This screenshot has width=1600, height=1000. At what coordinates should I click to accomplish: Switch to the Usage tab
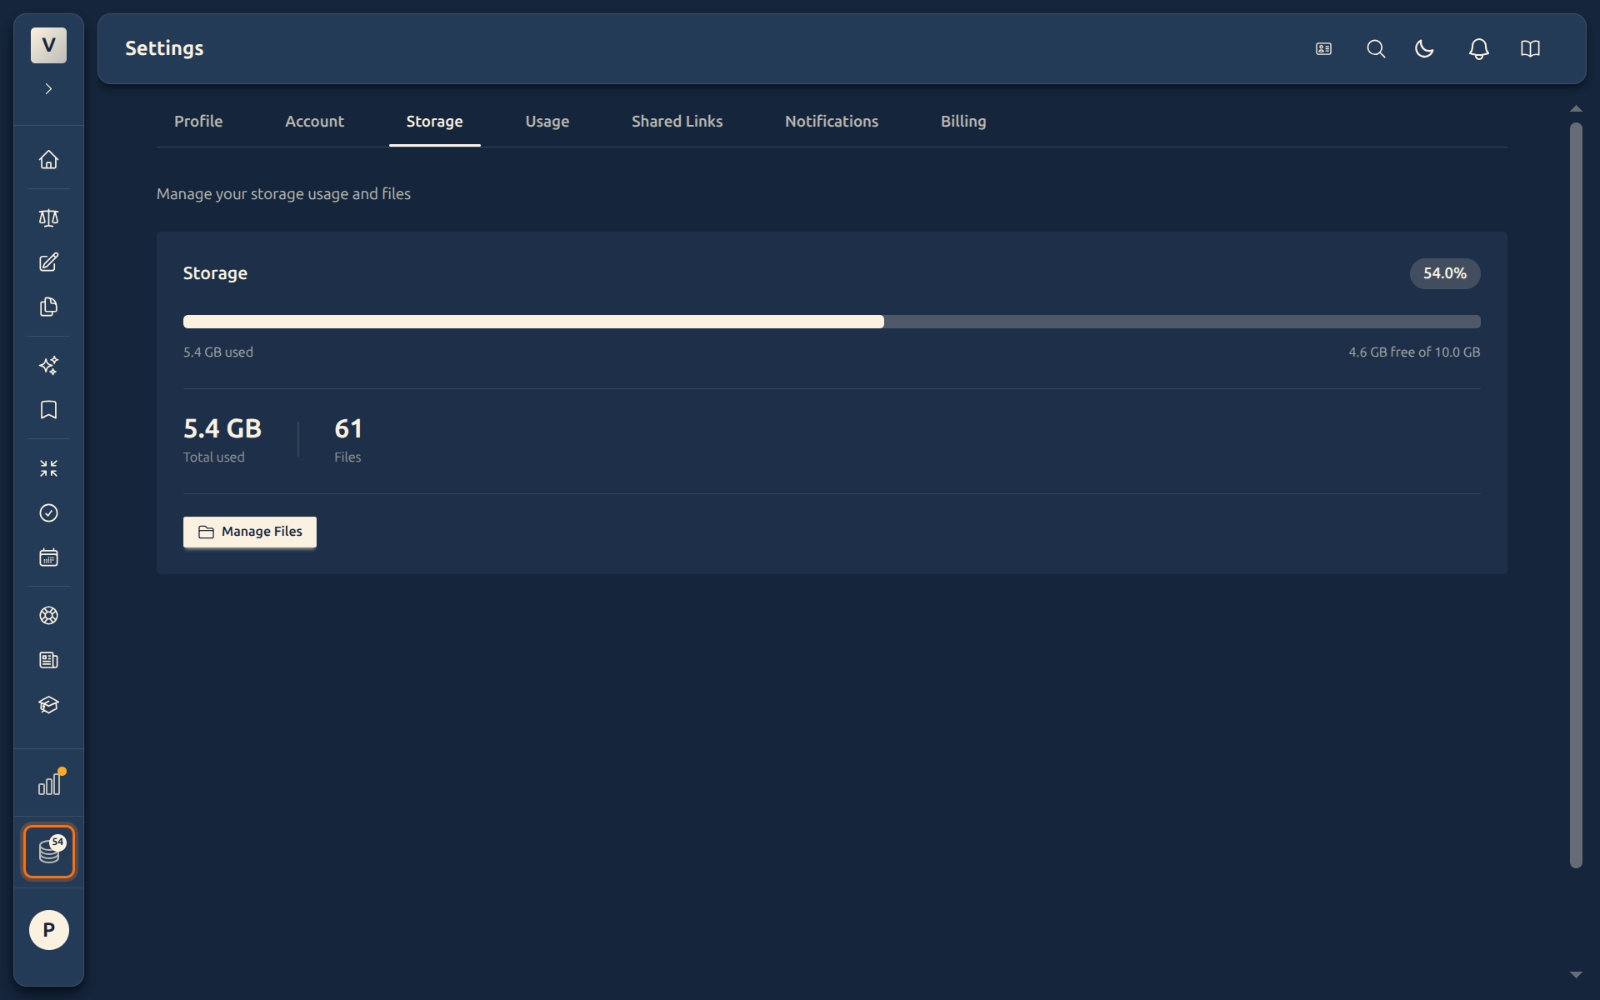coord(547,121)
